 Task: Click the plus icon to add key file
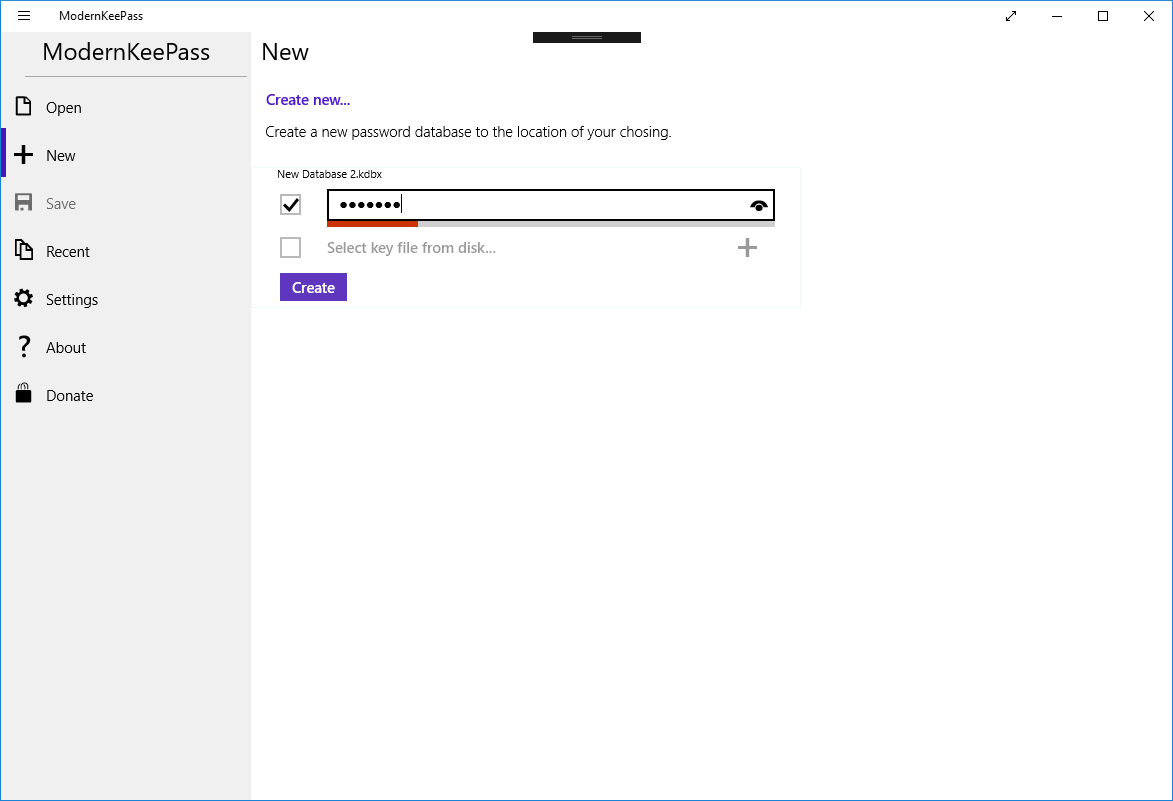[x=747, y=248]
